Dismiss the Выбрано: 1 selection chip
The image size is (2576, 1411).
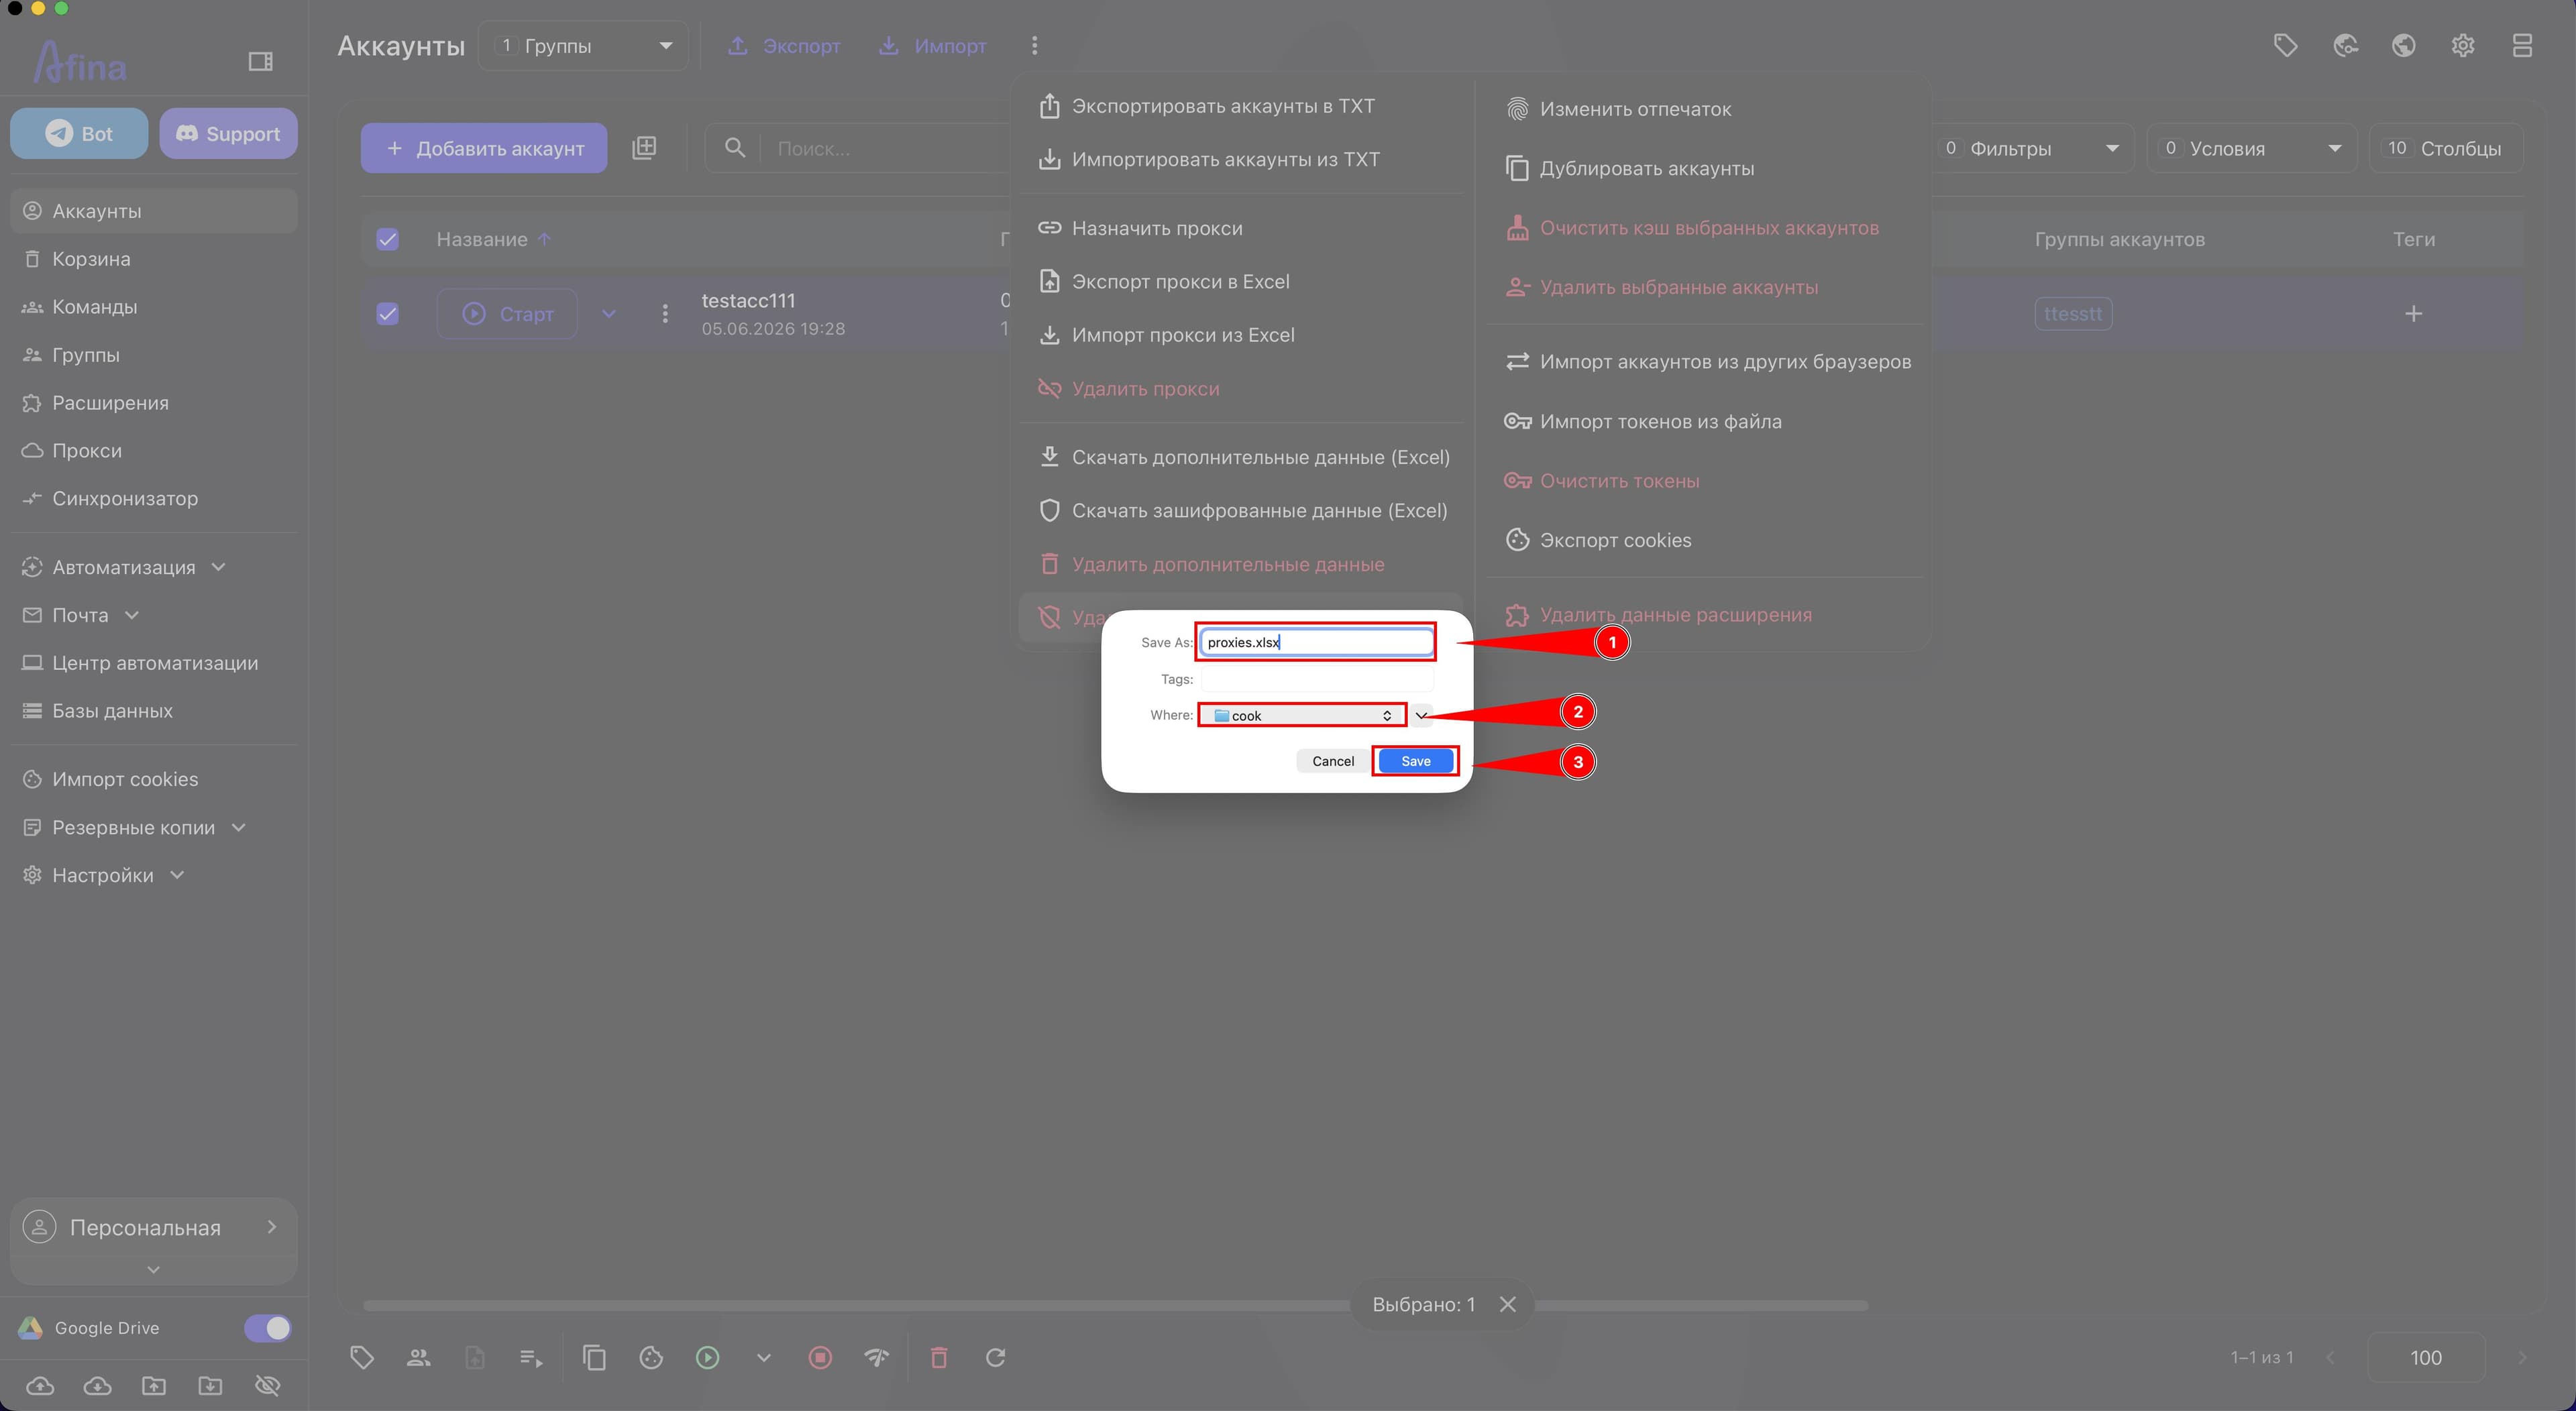coord(1508,1304)
